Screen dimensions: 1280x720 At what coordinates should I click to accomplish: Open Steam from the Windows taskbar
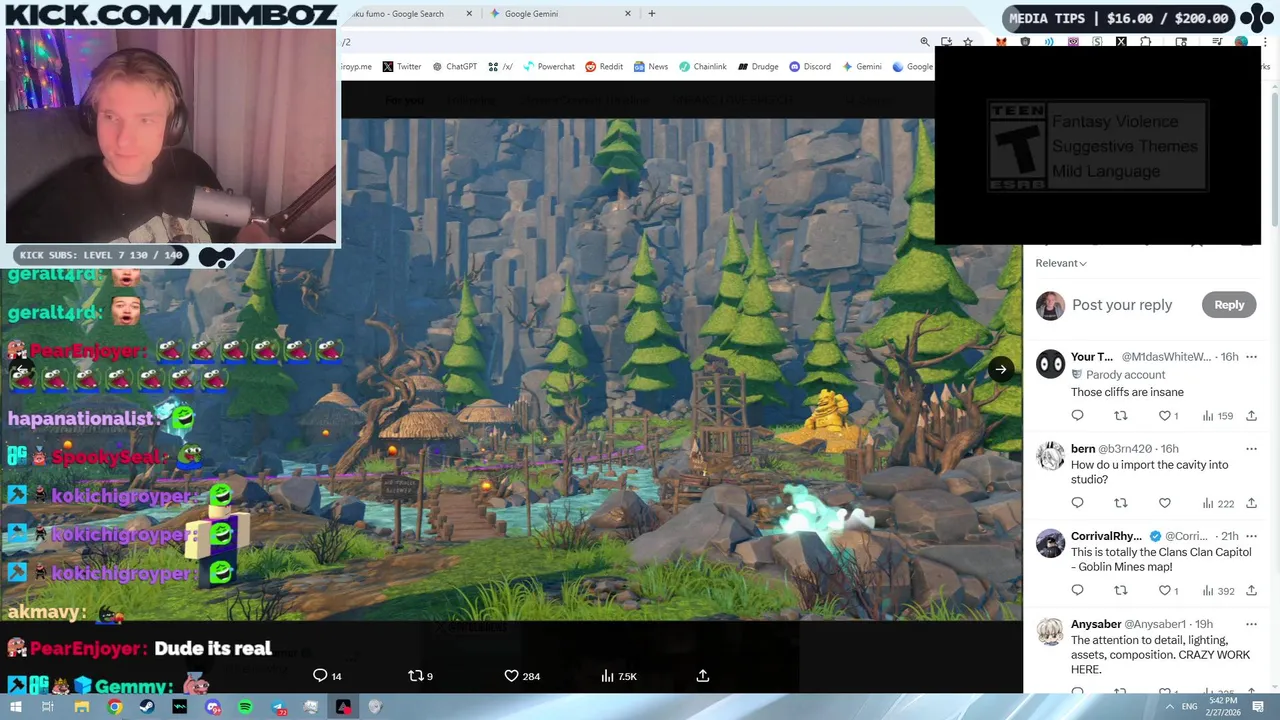pyautogui.click(x=147, y=707)
